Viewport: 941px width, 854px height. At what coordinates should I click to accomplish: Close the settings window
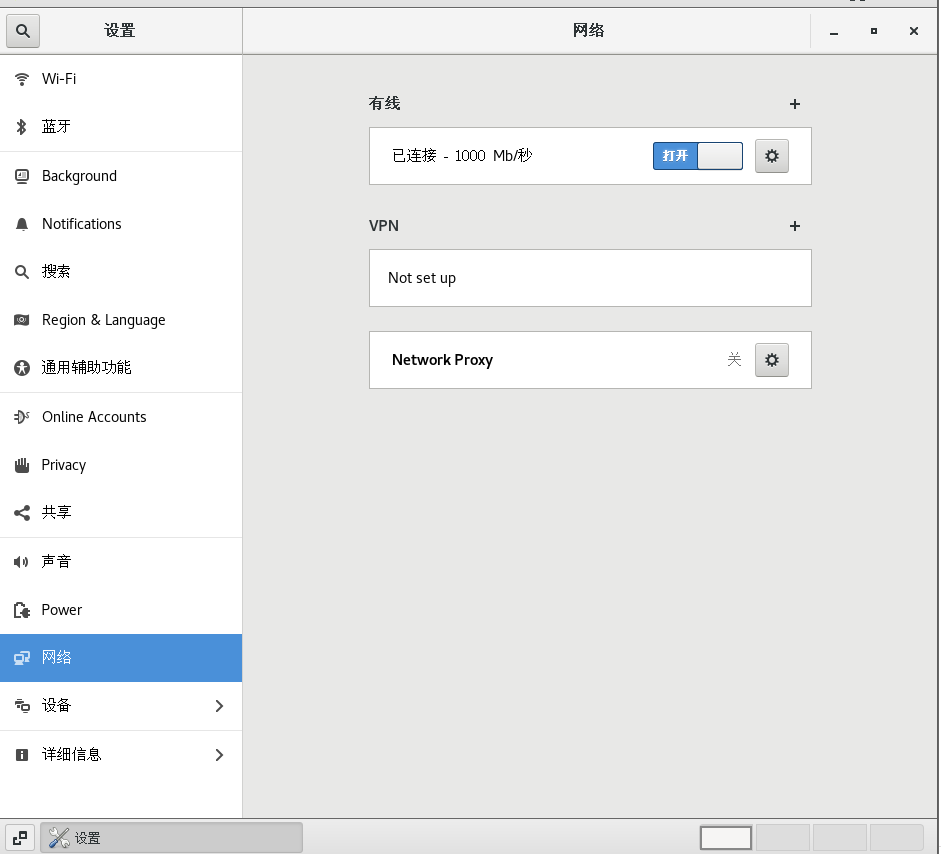point(913,31)
